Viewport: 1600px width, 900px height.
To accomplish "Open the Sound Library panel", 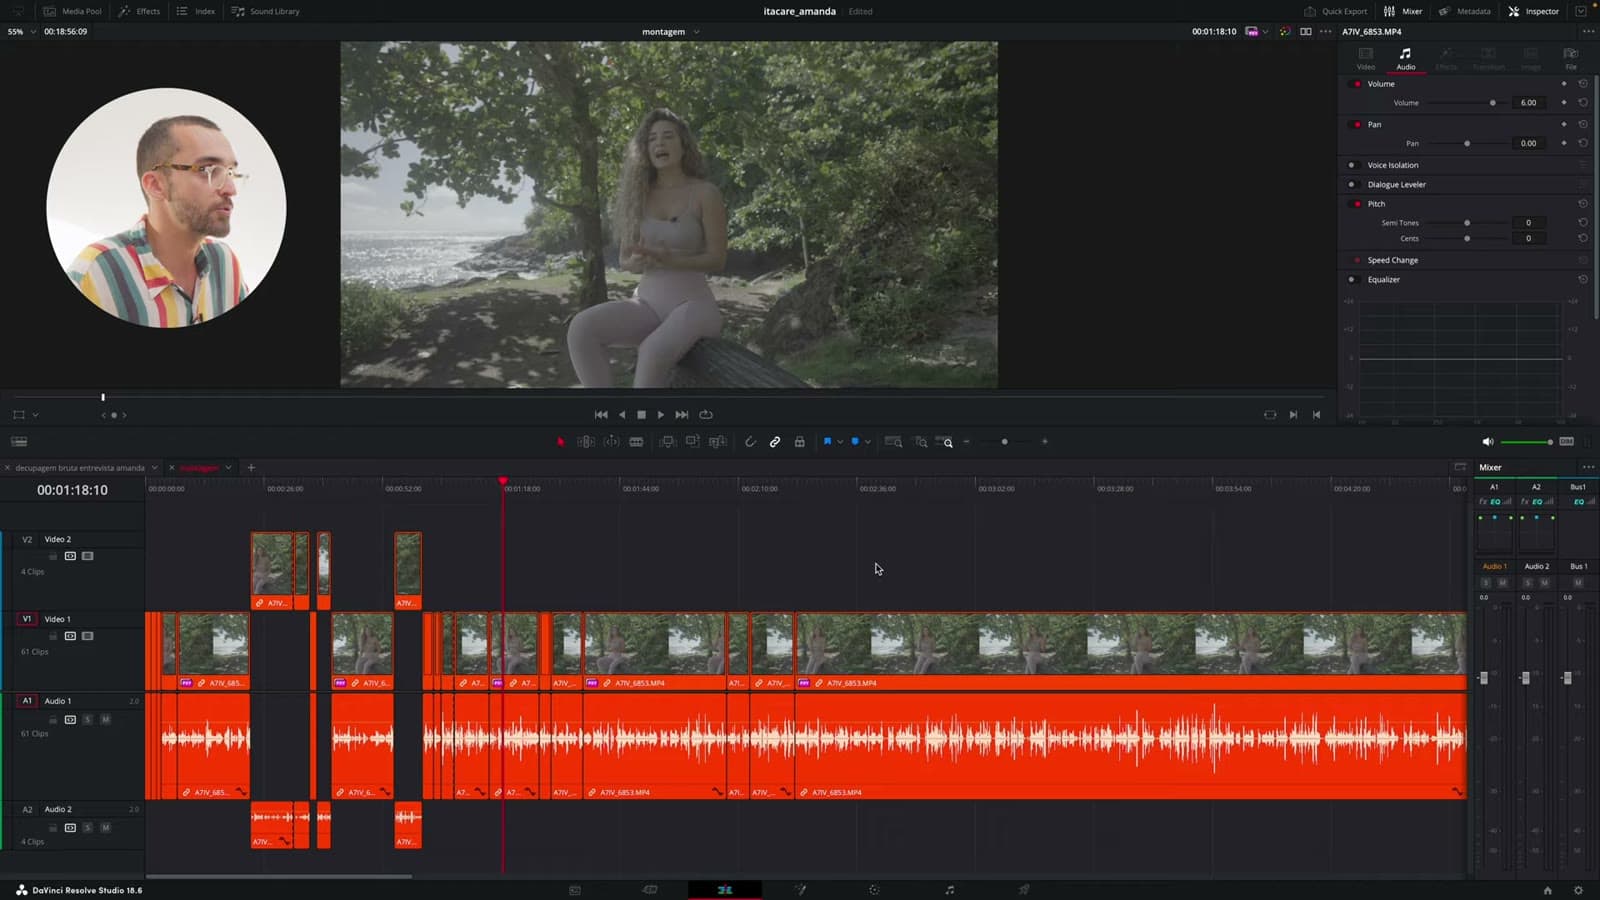I will (265, 11).
